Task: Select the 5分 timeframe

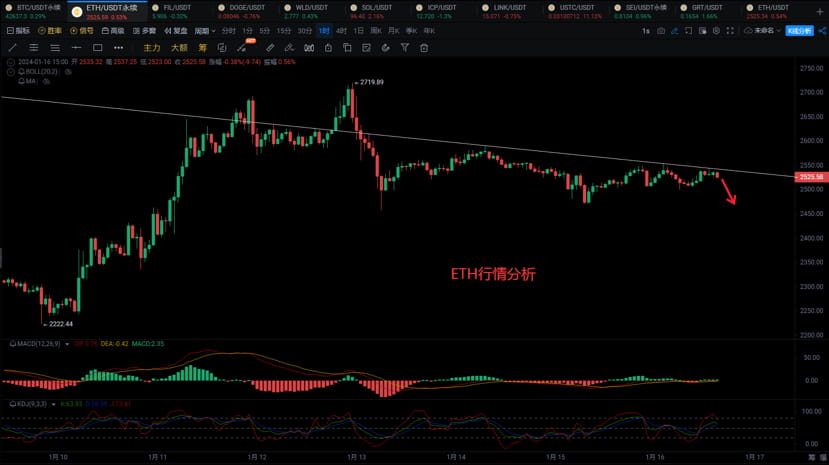Action: [x=264, y=31]
